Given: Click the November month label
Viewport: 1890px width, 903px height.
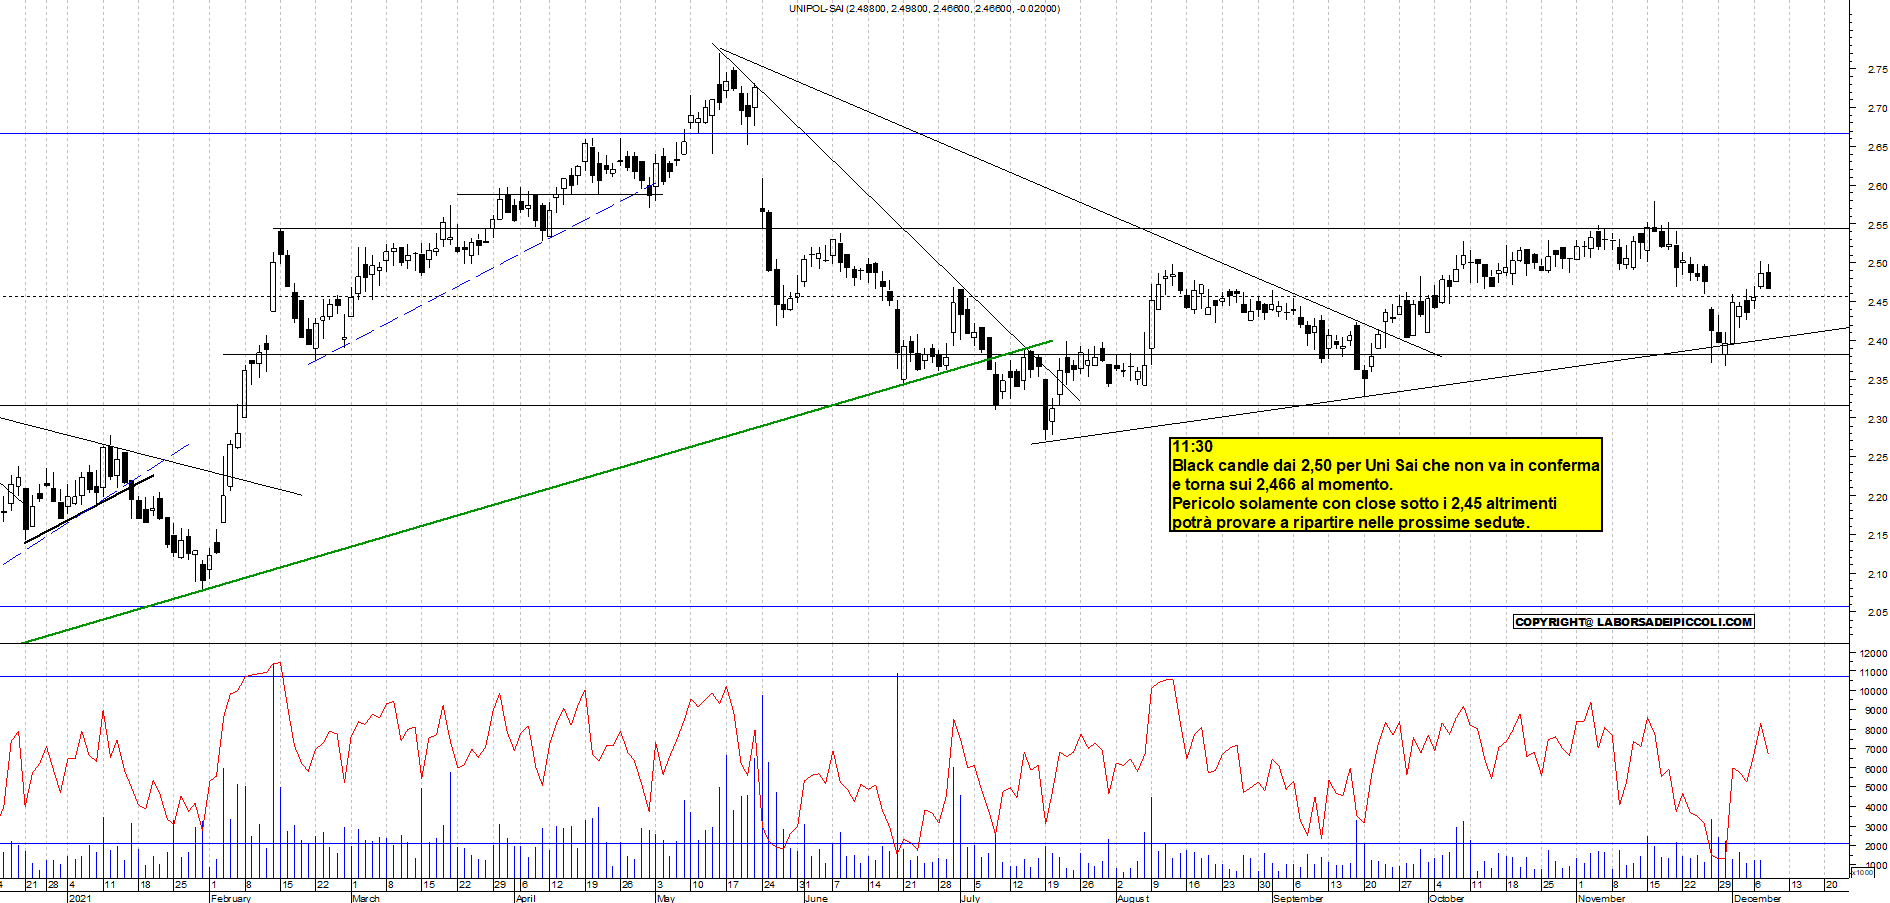Looking at the screenshot, I should tap(1601, 898).
